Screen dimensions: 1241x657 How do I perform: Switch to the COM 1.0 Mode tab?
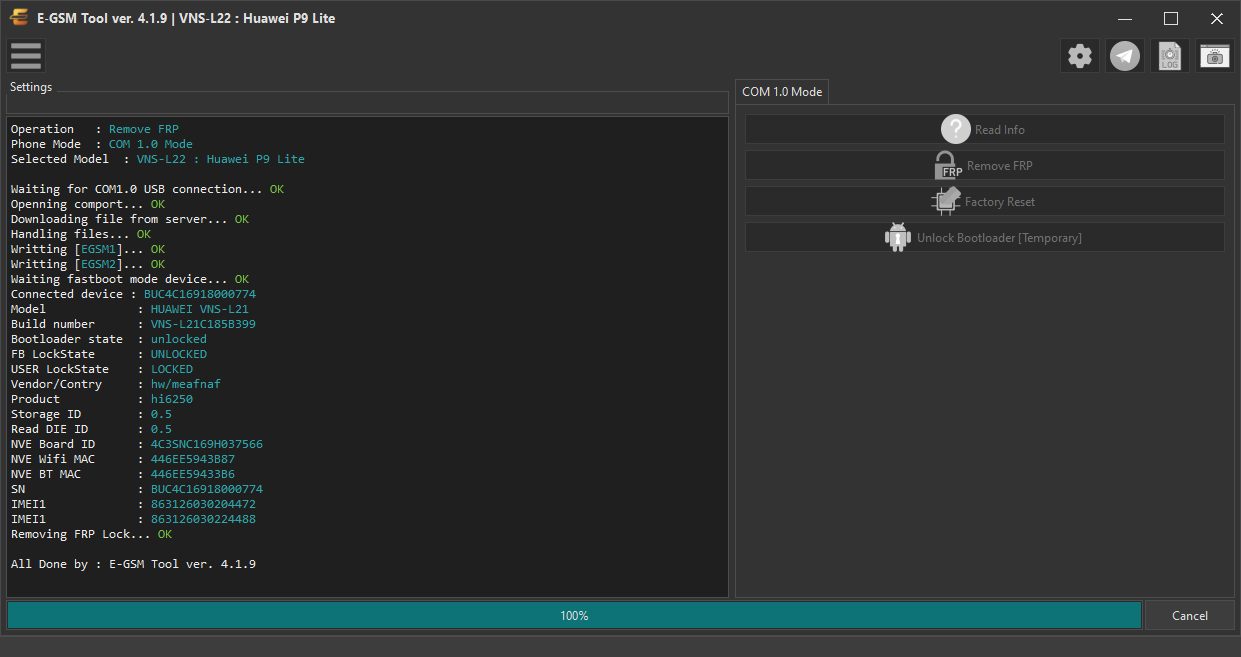(x=782, y=91)
